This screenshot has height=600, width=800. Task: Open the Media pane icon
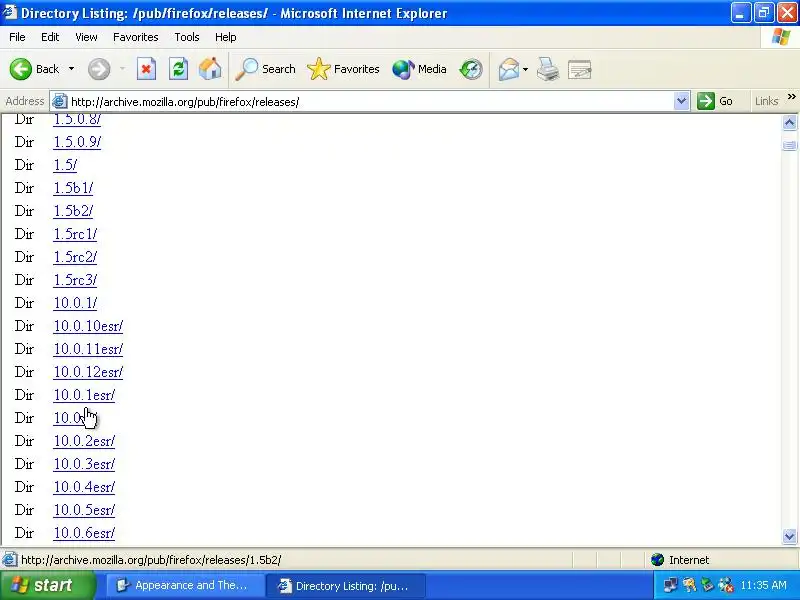click(x=419, y=69)
